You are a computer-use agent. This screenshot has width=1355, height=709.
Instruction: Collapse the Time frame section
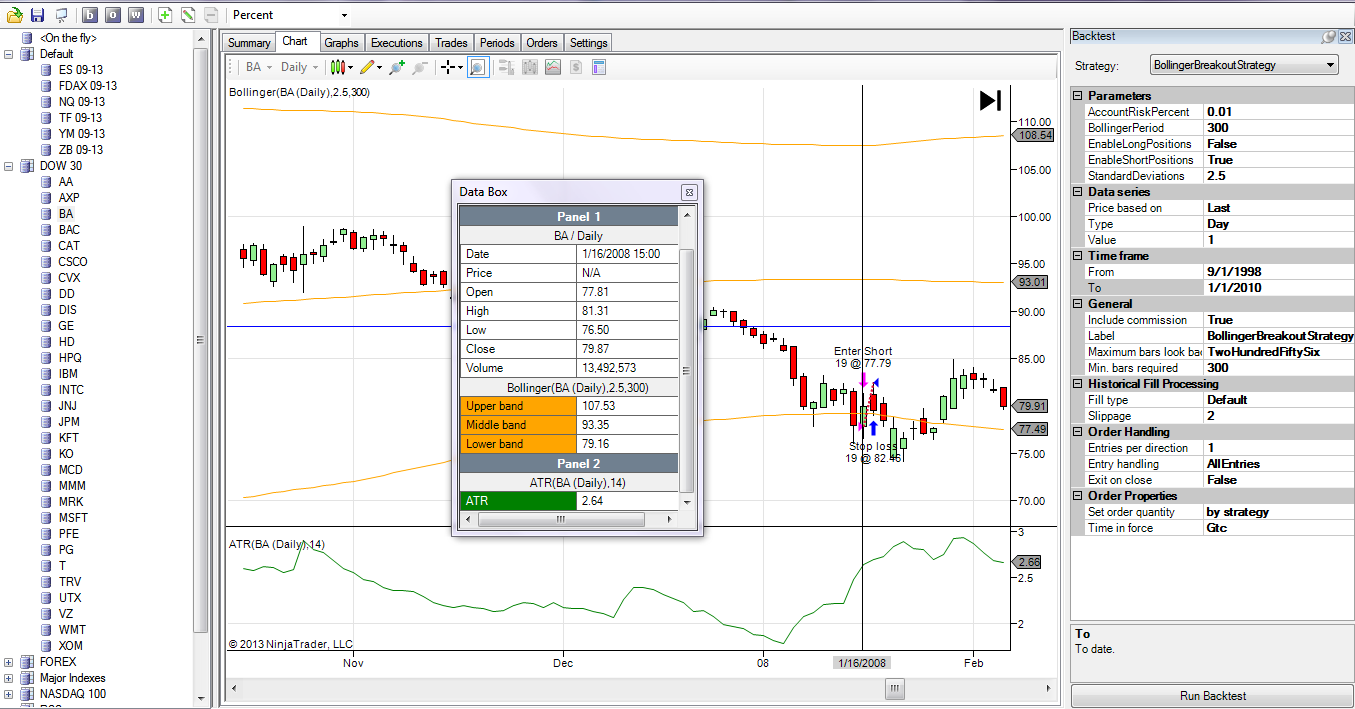pos(1079,256)
